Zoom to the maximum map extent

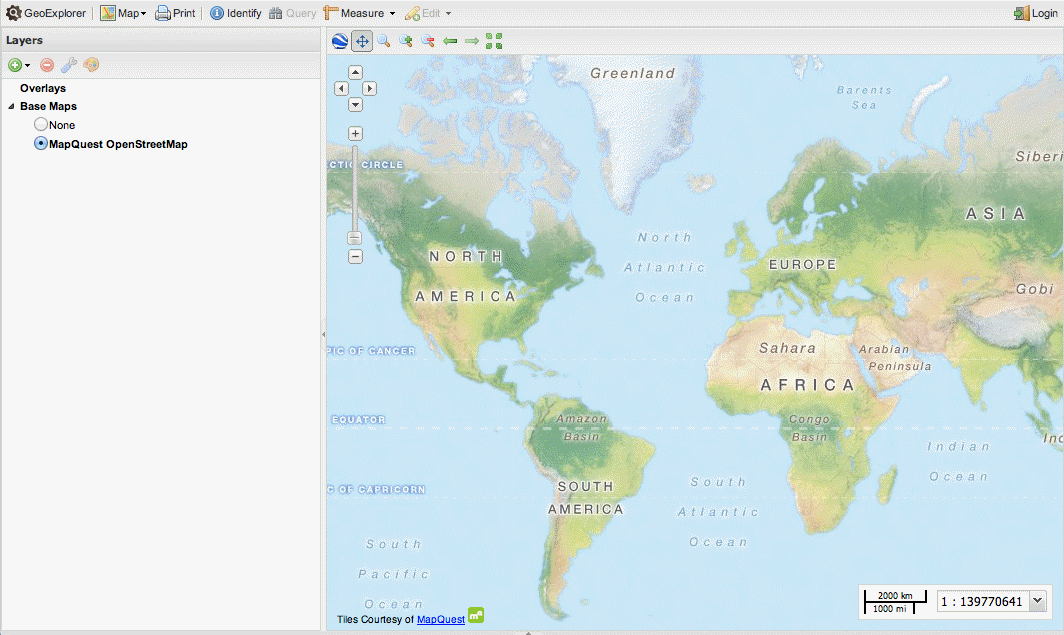(x=493, y=41)
